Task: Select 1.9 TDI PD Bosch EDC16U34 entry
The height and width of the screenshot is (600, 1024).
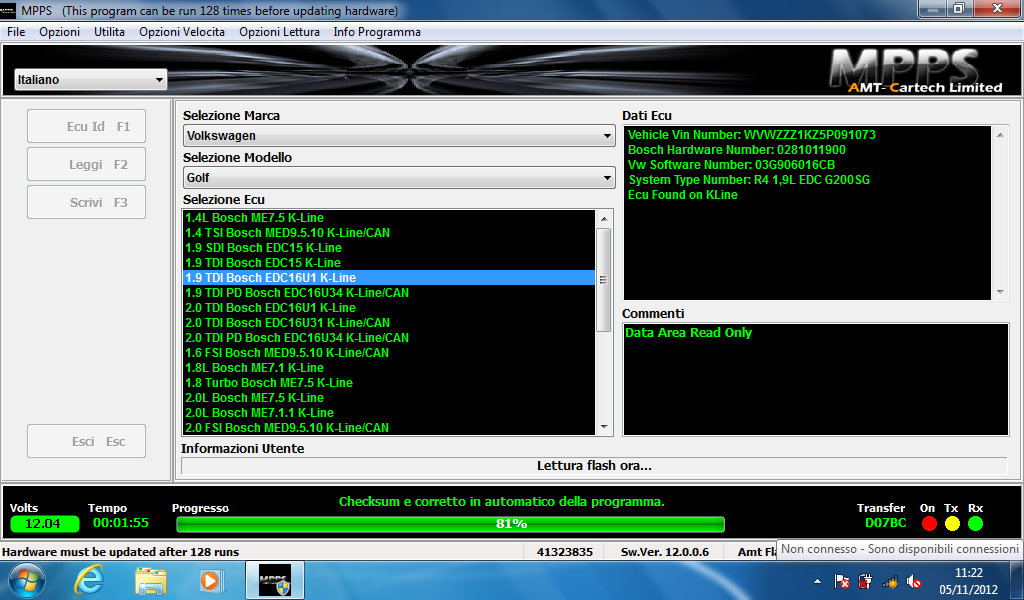Action: click(x=389, y=292)
